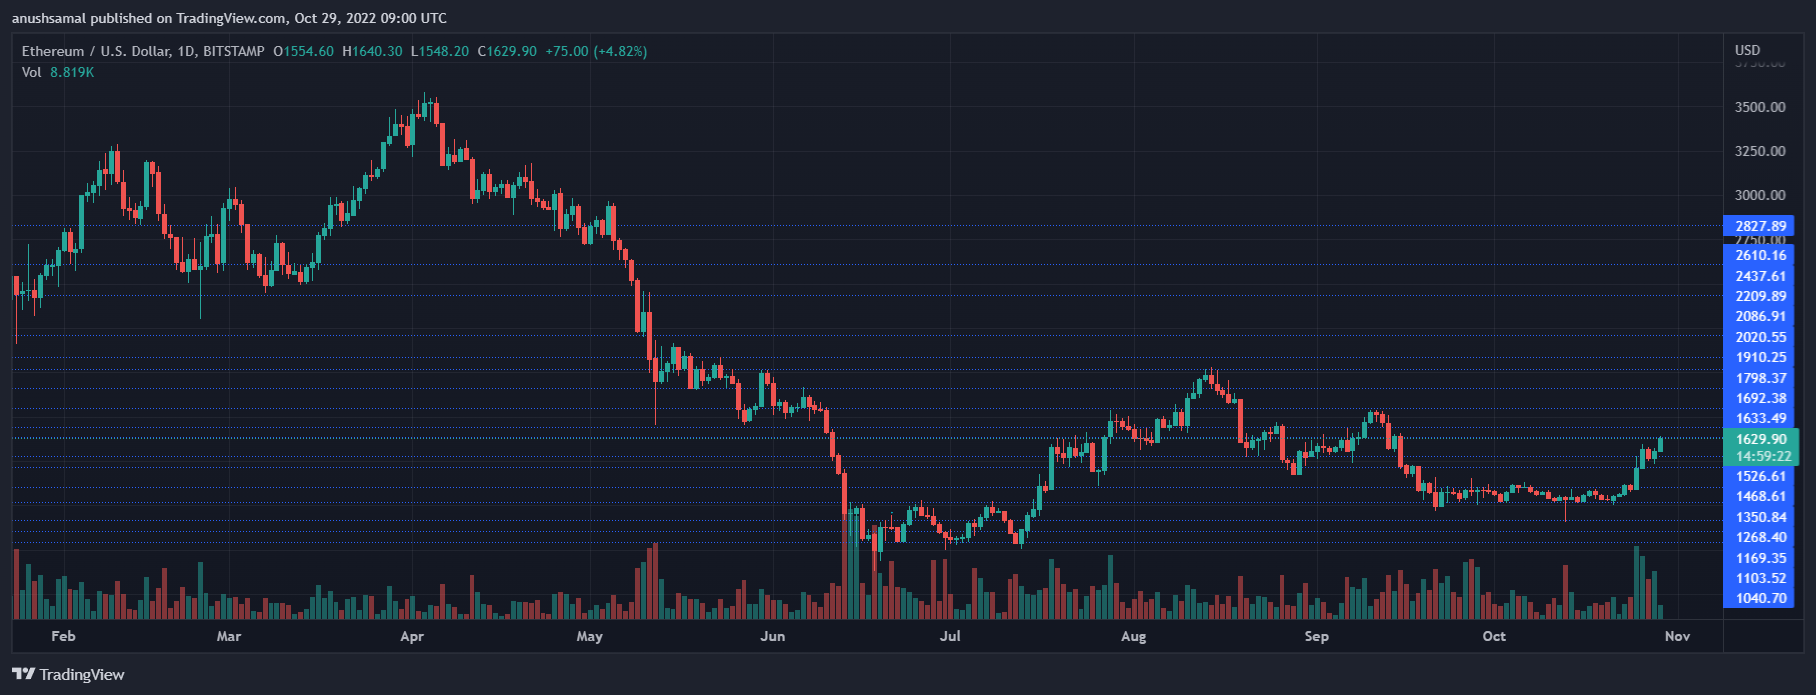Click the 1798.37 price level label

[1760, 378]
